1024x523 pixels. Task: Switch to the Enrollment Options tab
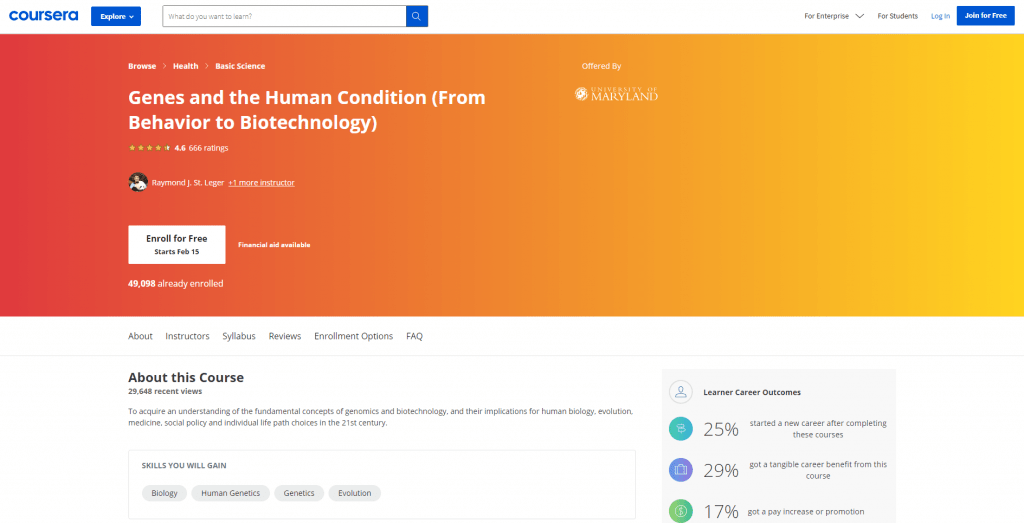point(353,336)
